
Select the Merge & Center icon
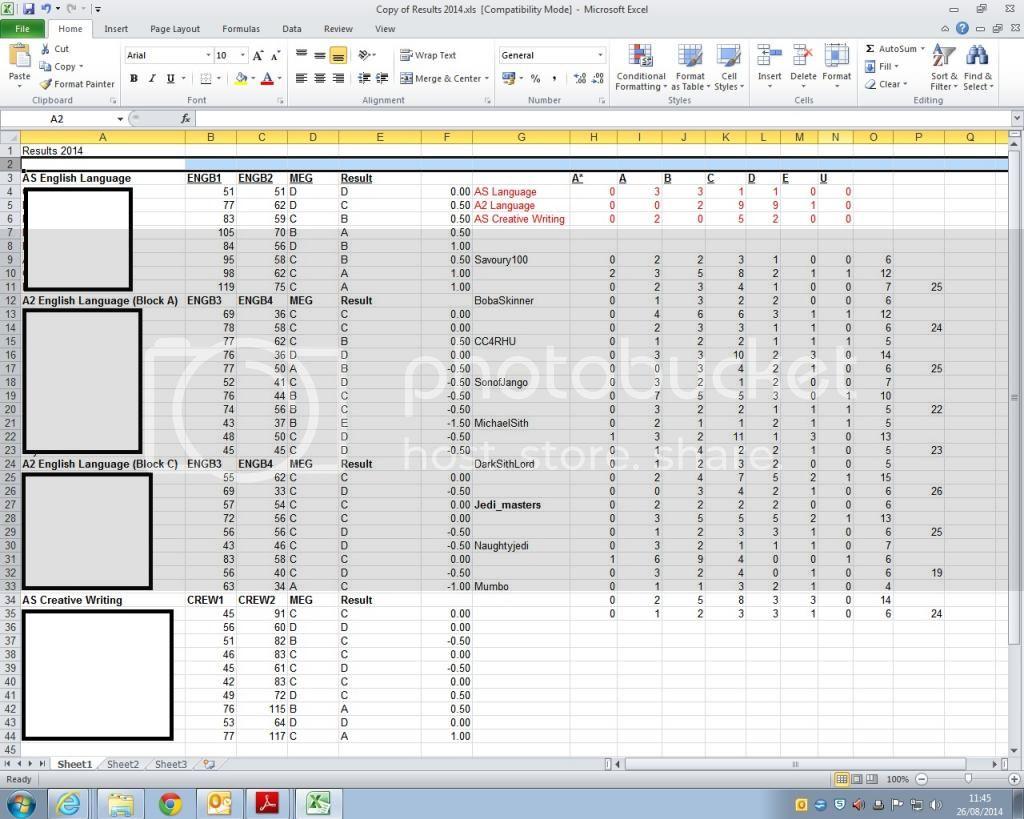(x=440, y=78)
